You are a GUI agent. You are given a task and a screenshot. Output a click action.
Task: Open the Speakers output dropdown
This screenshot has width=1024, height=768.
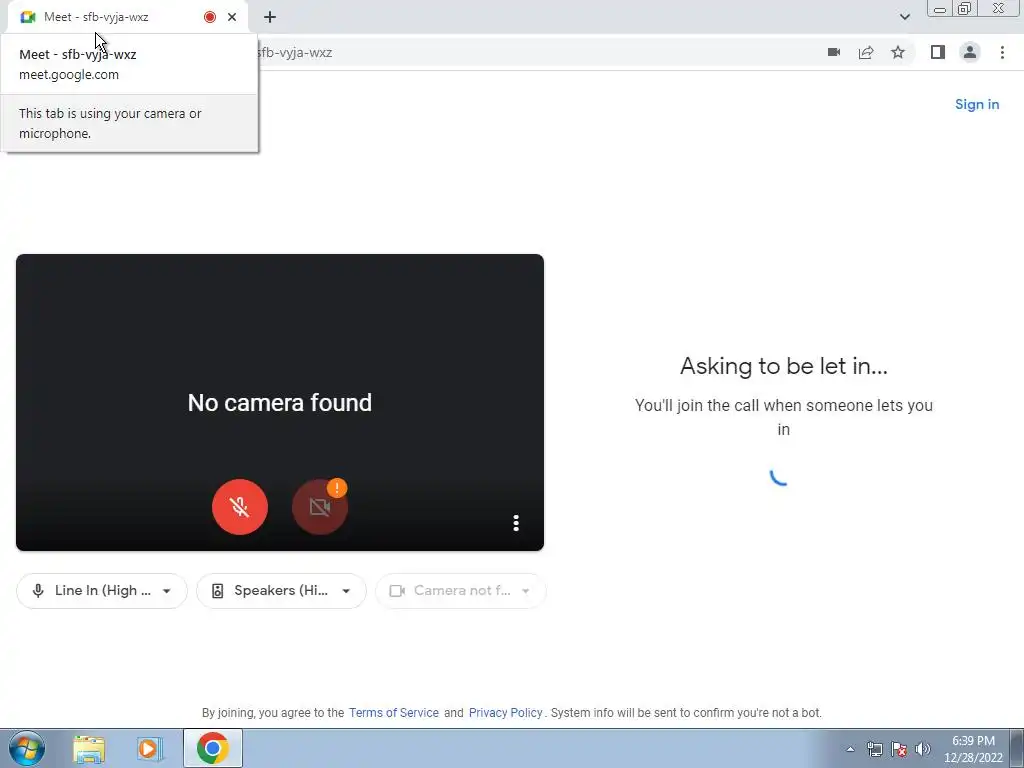click(x=281, y=591)
